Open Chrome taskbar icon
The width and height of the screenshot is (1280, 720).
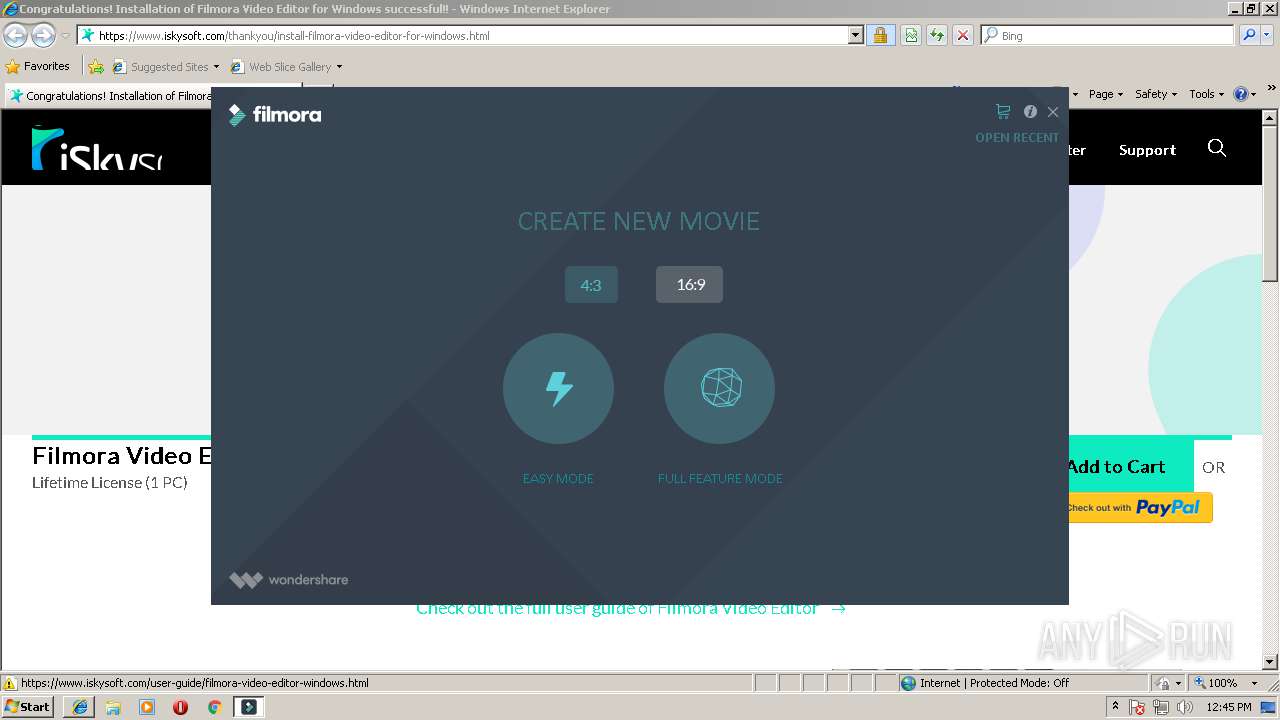click(x=214, y=707)
